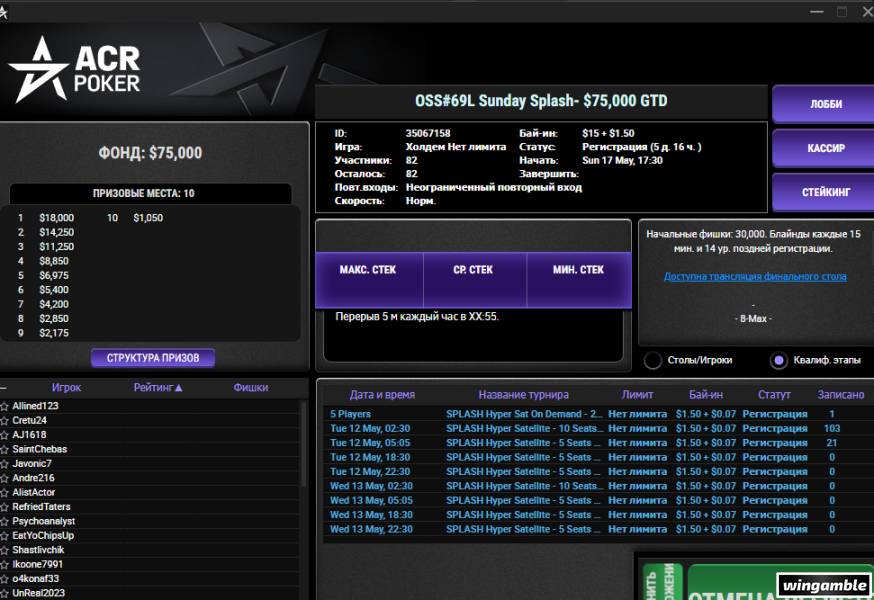This screenshot has height=600, width=874.
Task: Sort satellites by Дата и время
Action: (382, 395)
